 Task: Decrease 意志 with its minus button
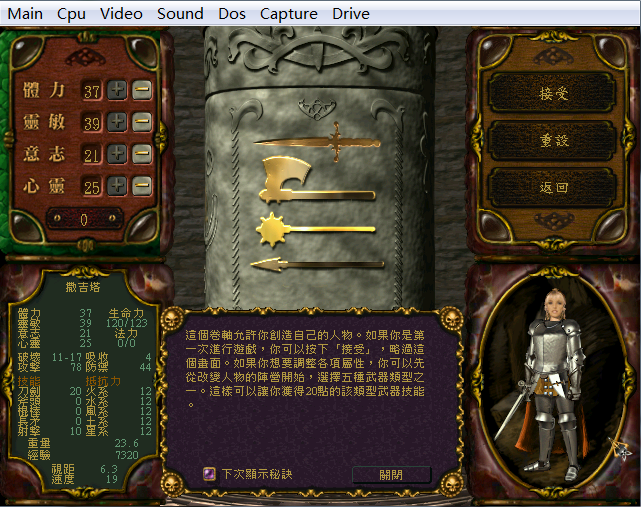point(142,154)
